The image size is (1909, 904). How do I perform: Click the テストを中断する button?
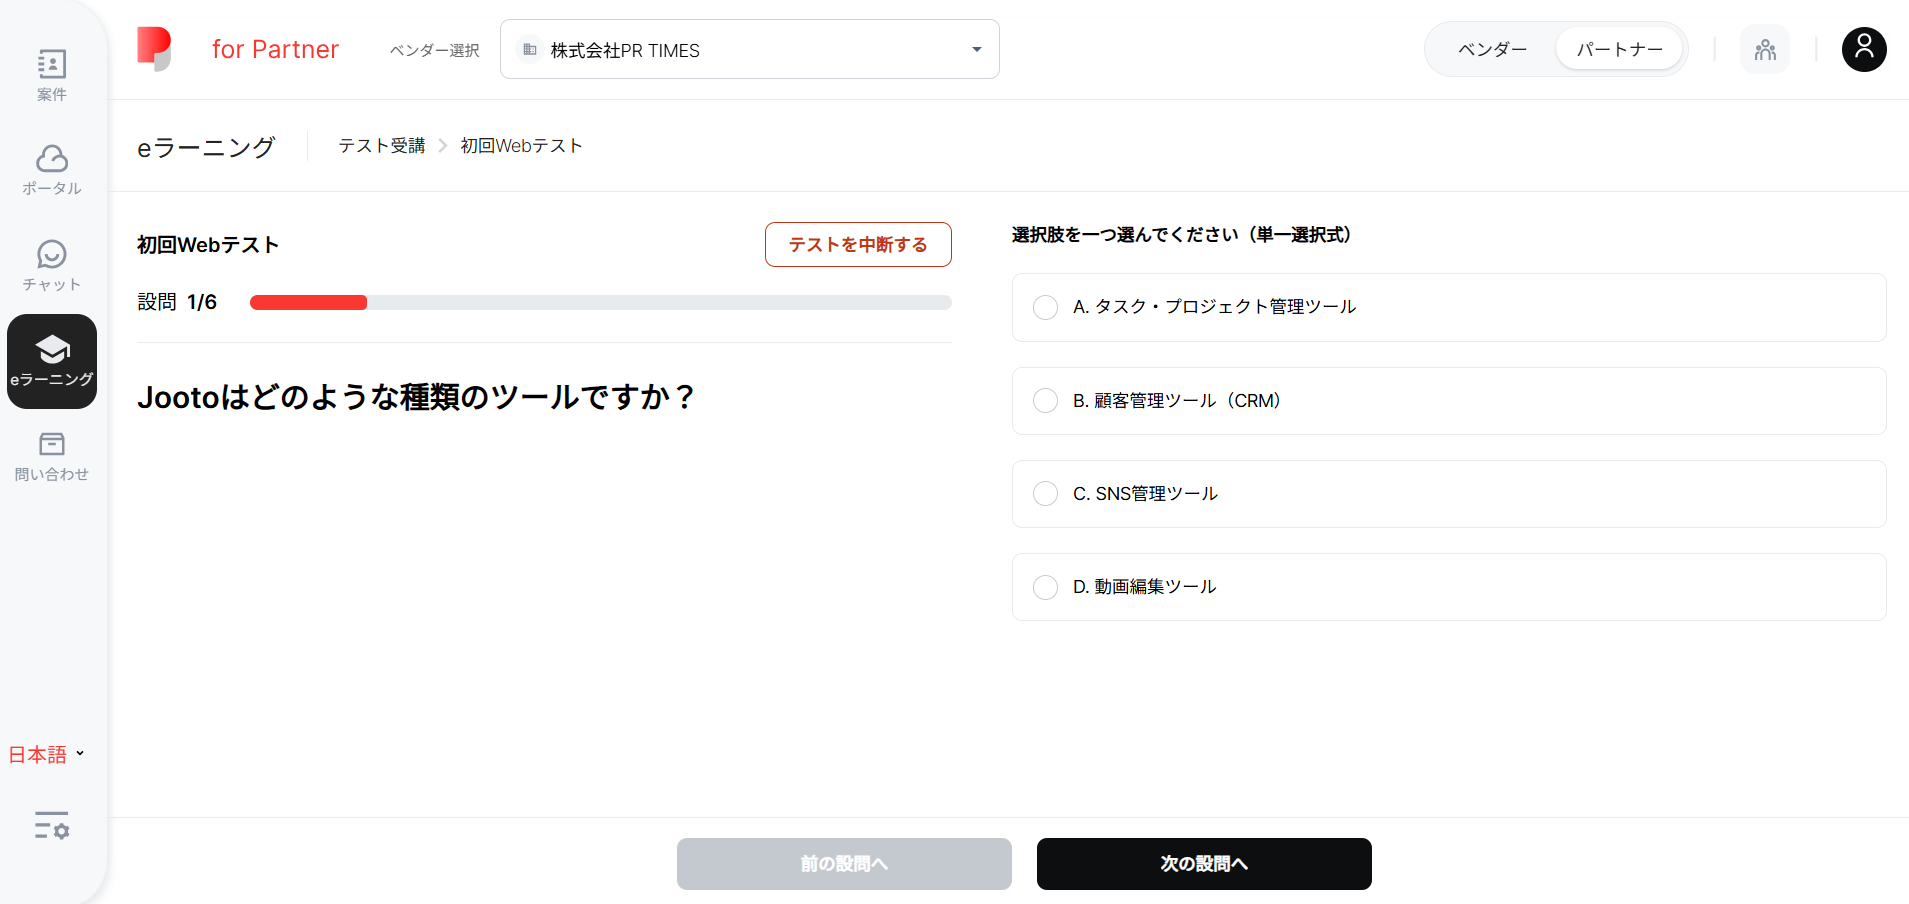coord(858,245)
